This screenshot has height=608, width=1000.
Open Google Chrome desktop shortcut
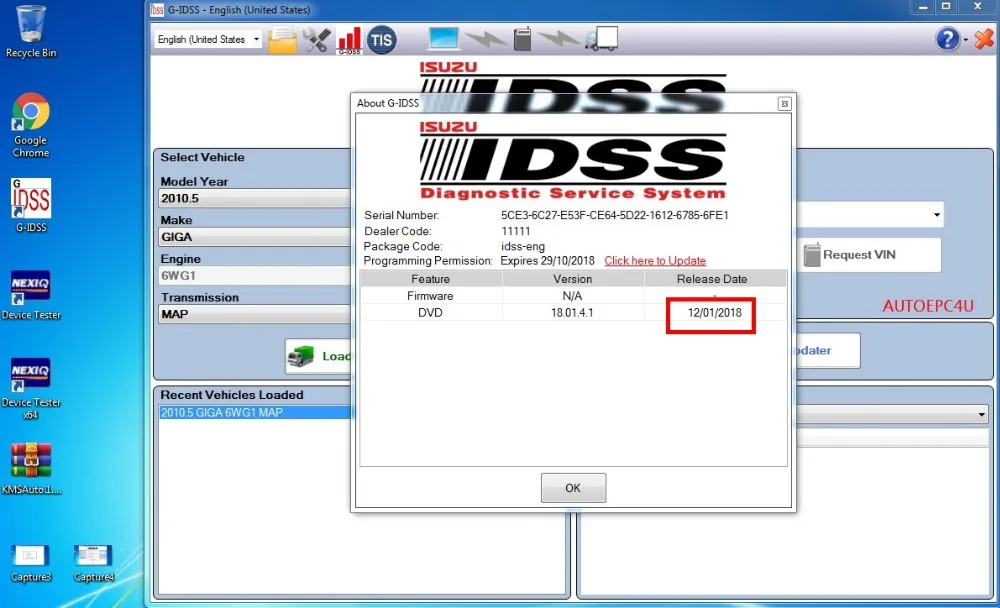[31, 125]
